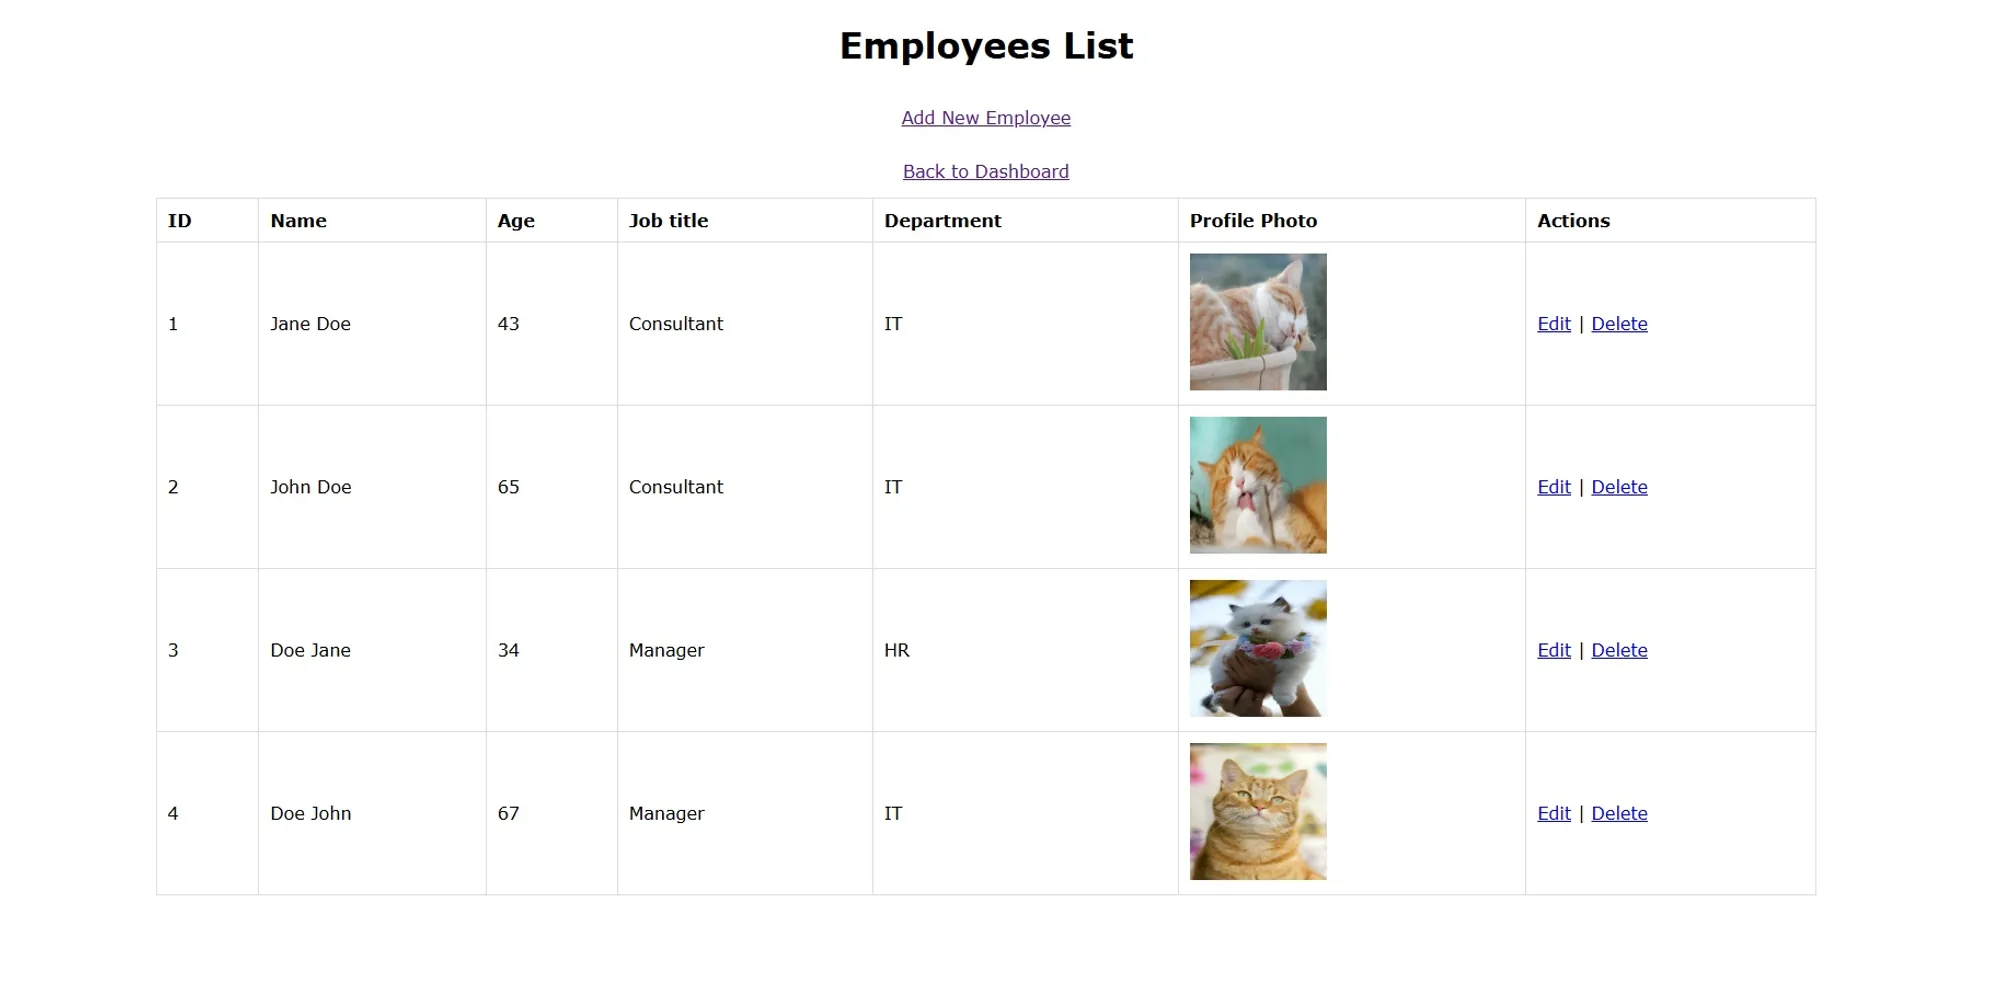This screenshot has height=1002, width=2000.
Task: Click John Doe's licking cat profile photo
Action: (1257, 485)
